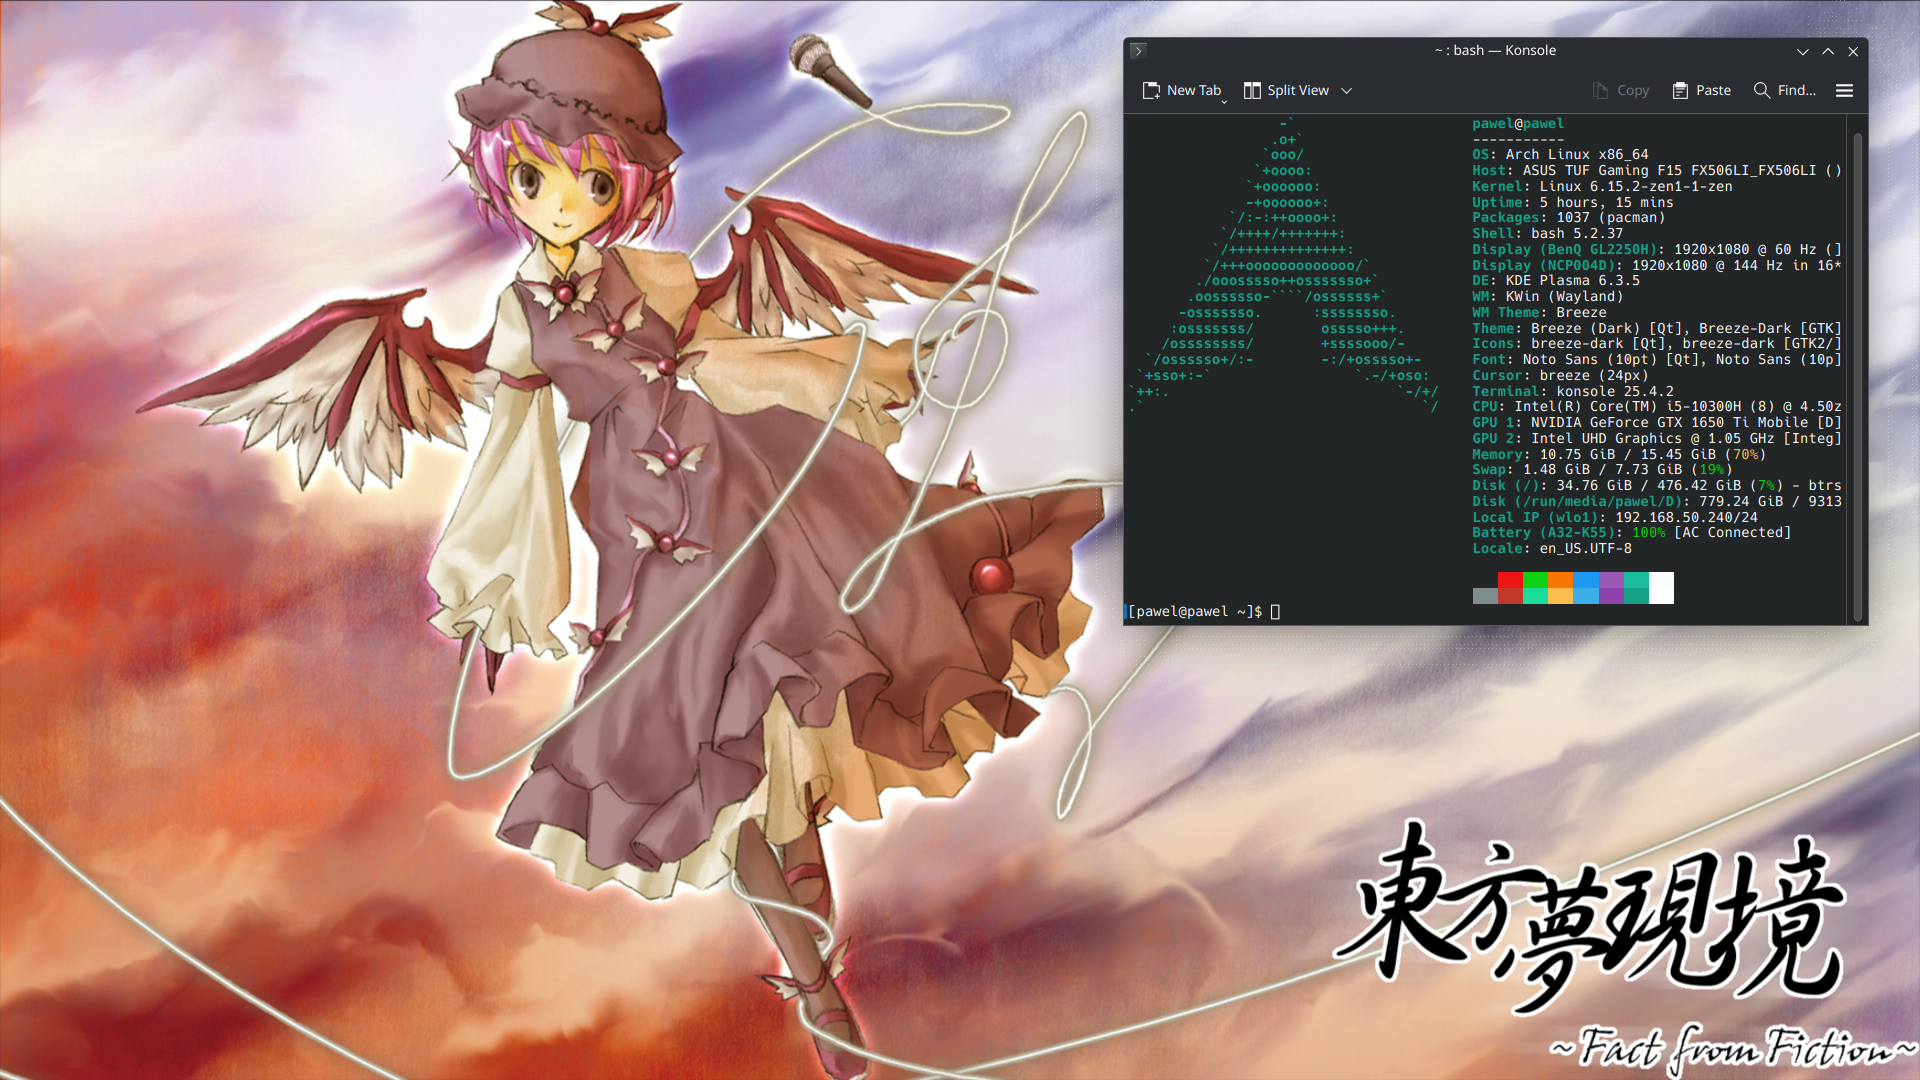Click the 'DE: KDE Plasma 6.3.5' line
The image size is (1920, 1080).
click(x=1556, y=281)
